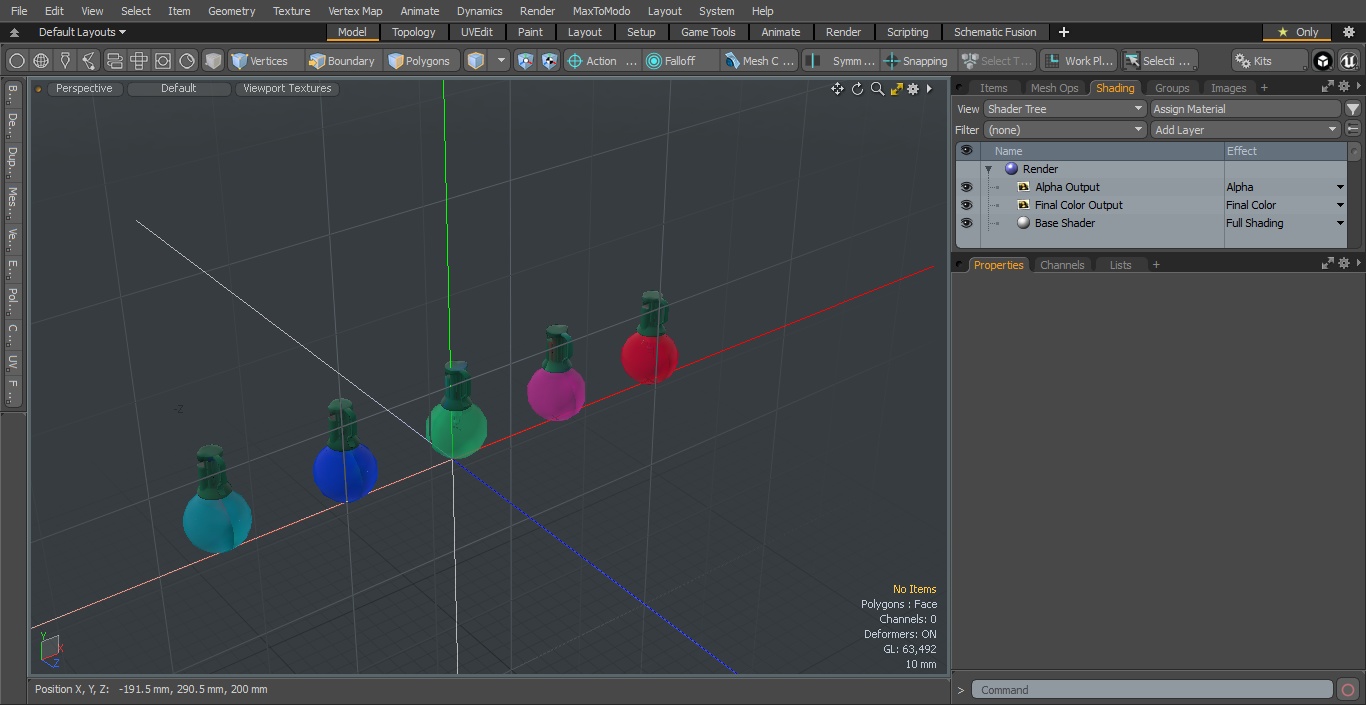
Task: Open the Alpha effect dropdown arrow
Action: pos(1340,187)
